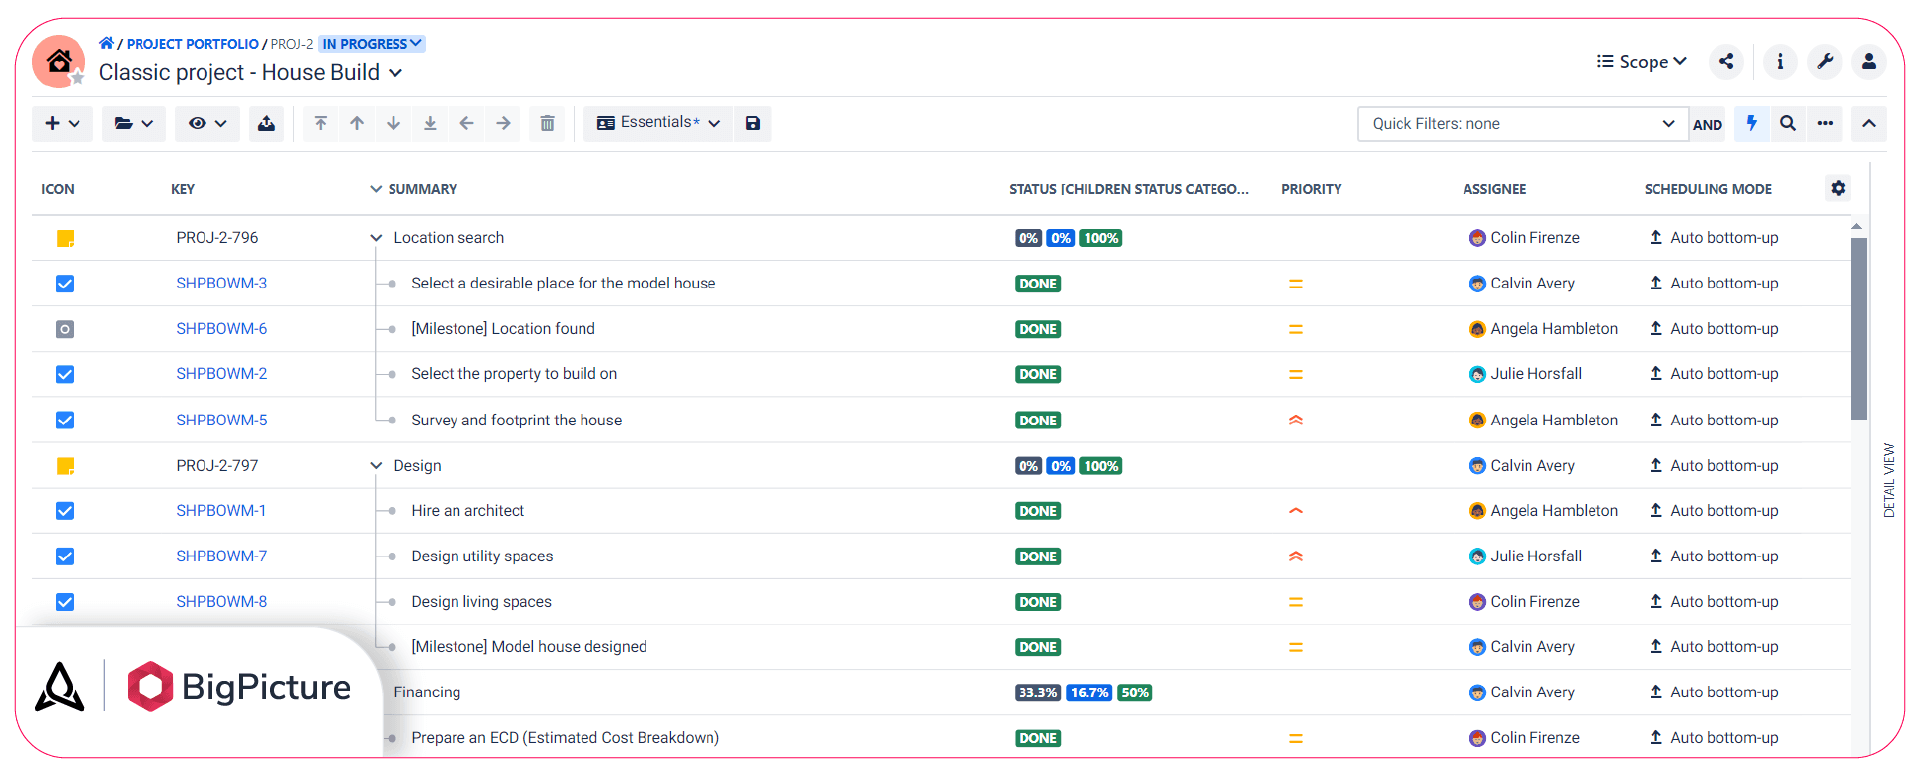Click the project house avatar icon
Screen dimensions: 1920x780
(58, 62)
